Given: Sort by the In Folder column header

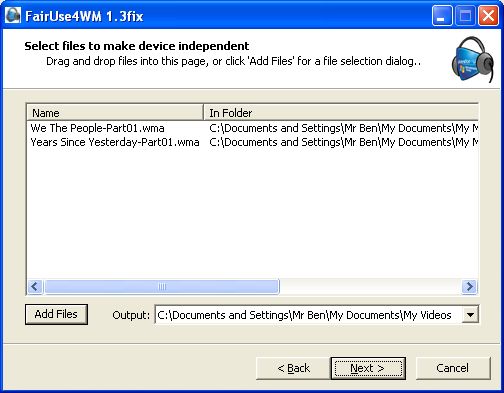Looking at the screenshot, I should coord(341,113).
